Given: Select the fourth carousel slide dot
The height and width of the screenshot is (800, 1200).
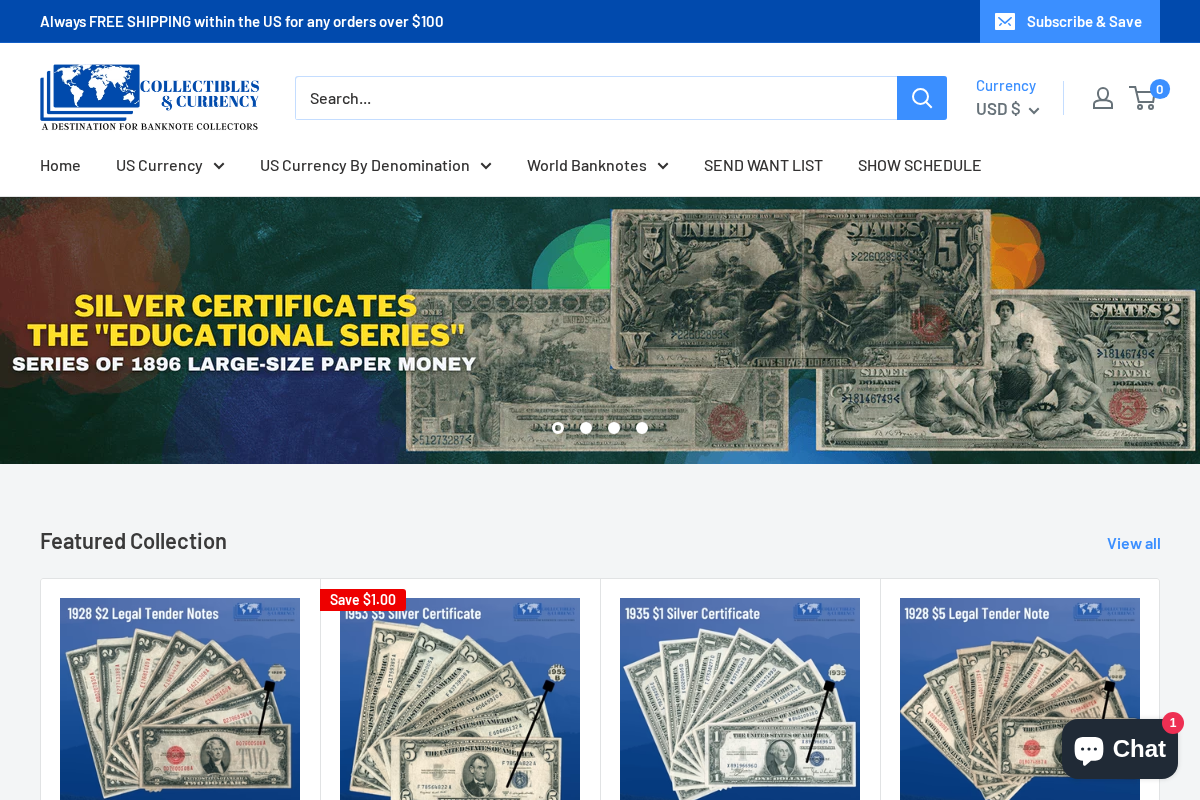Looking at the screenshot, I should [x=641, y=427].
